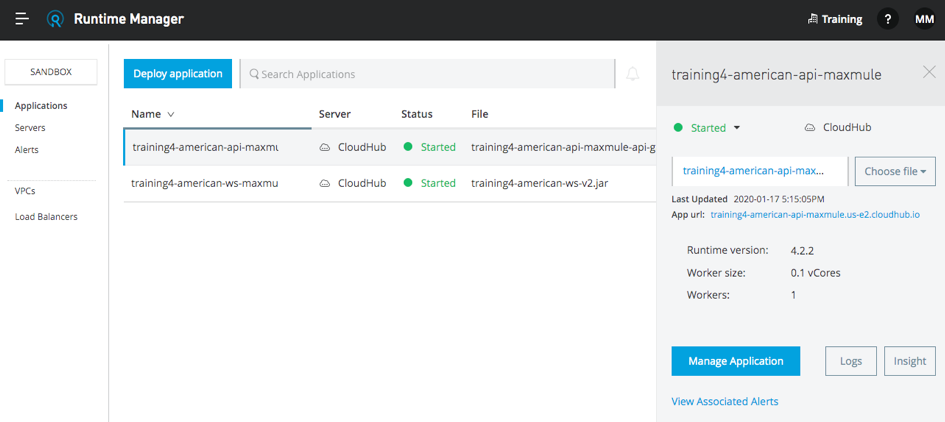This screenshot has height=422, width=945.
Task: Click the notifications bell icon
Action: click(x=632, y=74)
